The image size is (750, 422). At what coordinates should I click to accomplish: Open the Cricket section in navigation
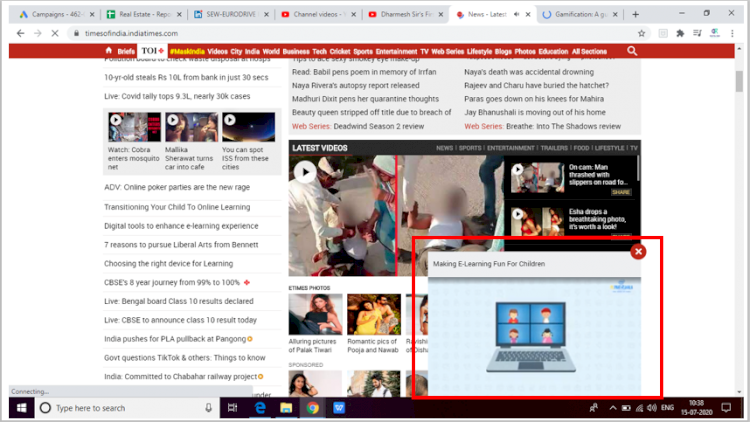click(x=340, y=51)
